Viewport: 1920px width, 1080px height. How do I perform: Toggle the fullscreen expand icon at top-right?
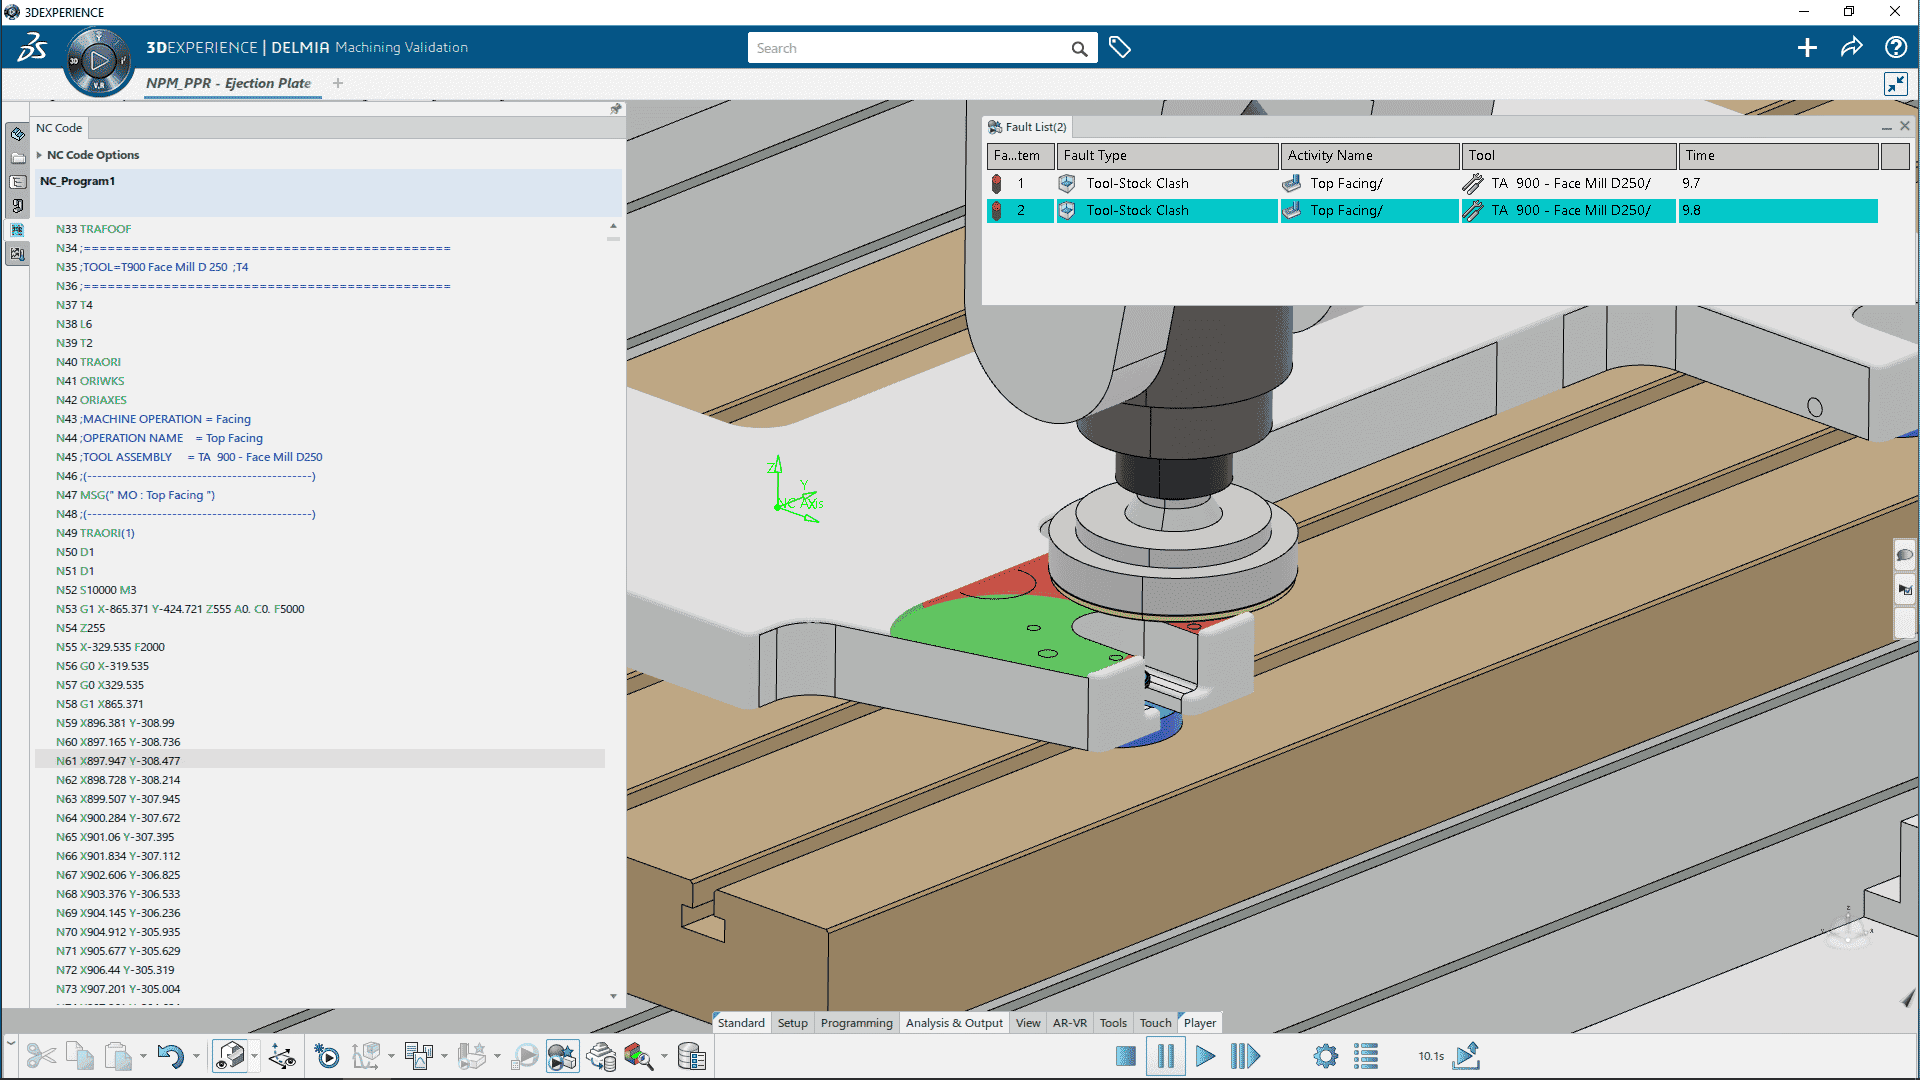[x=1895, y=84]
